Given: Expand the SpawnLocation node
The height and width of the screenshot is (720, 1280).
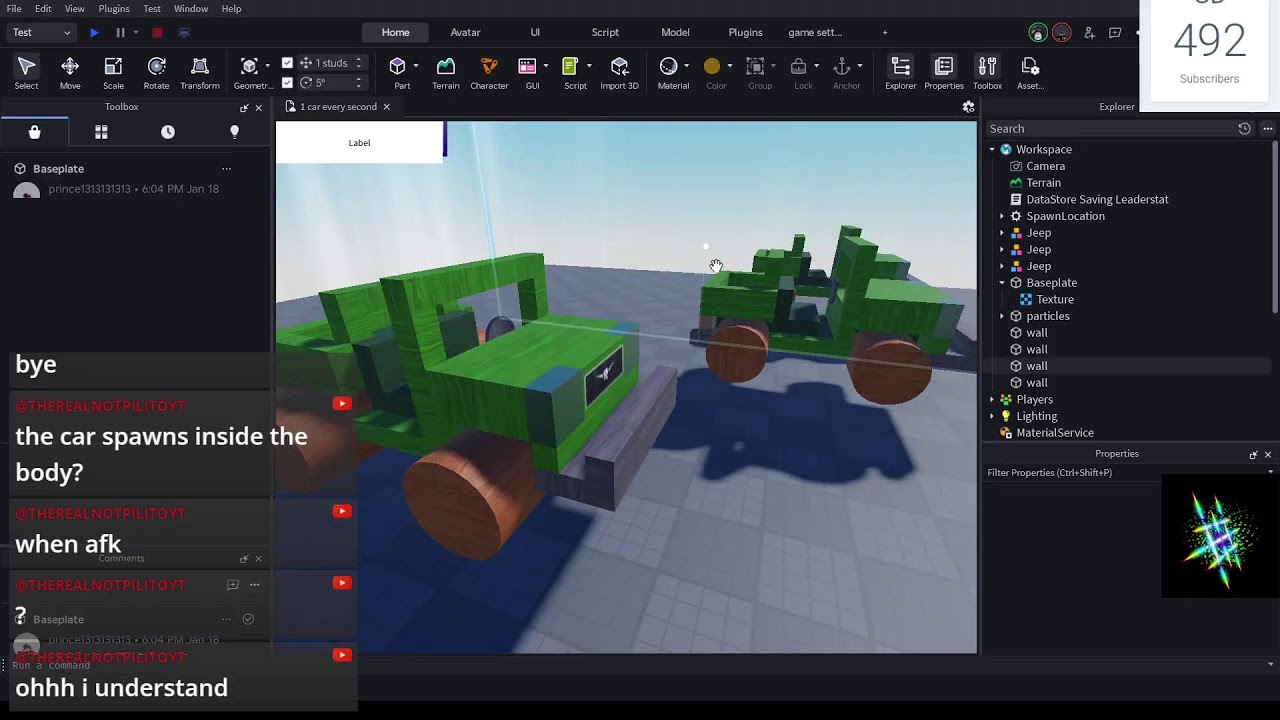Looking at the screenshot, I should tap(1003, 216).
